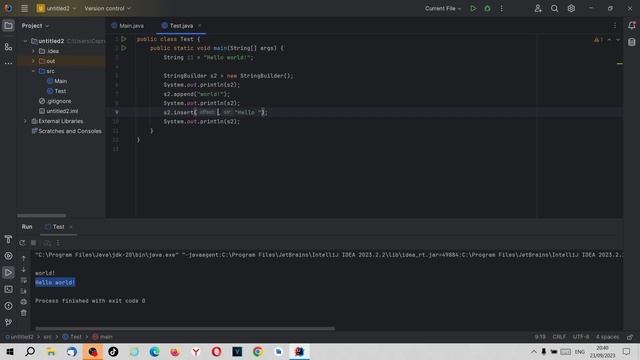The image size is (640, 360).
Task: Open the Build hammer tool window
Action: click(8, 239)
